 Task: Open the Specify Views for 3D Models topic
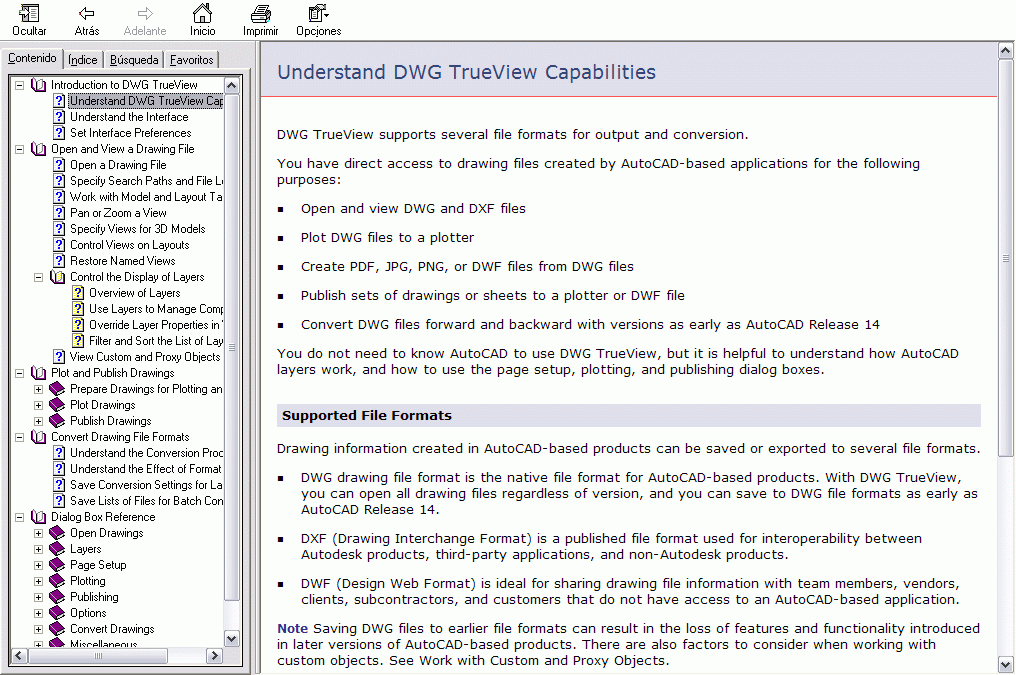click(x=137, y=229)
